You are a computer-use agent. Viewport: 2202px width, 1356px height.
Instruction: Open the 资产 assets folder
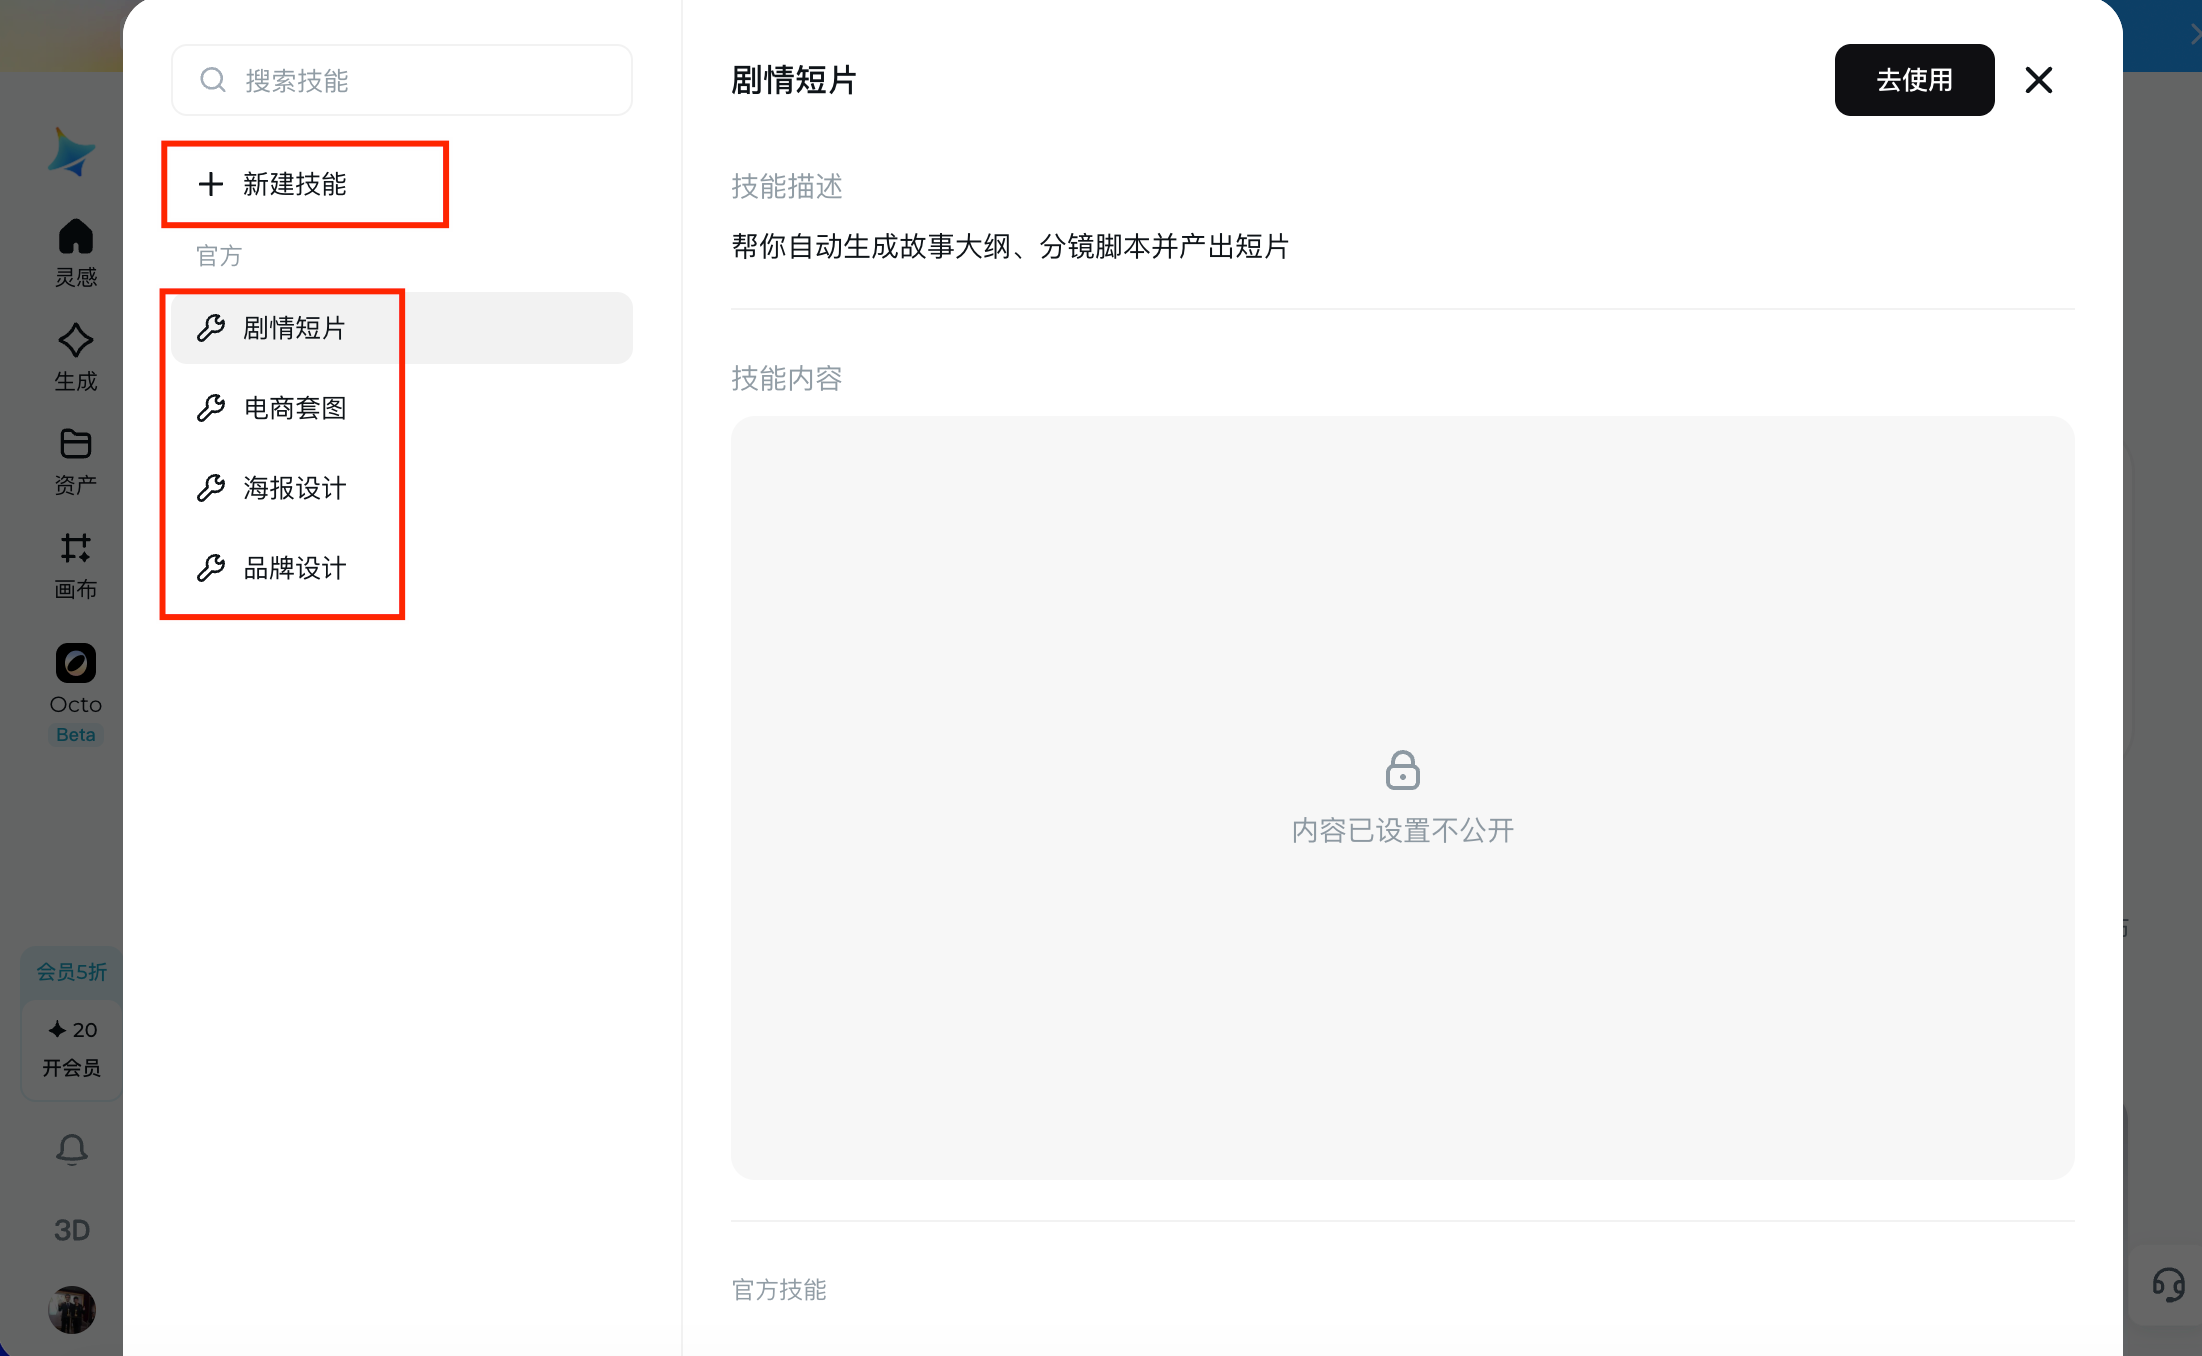click(76, 461)
